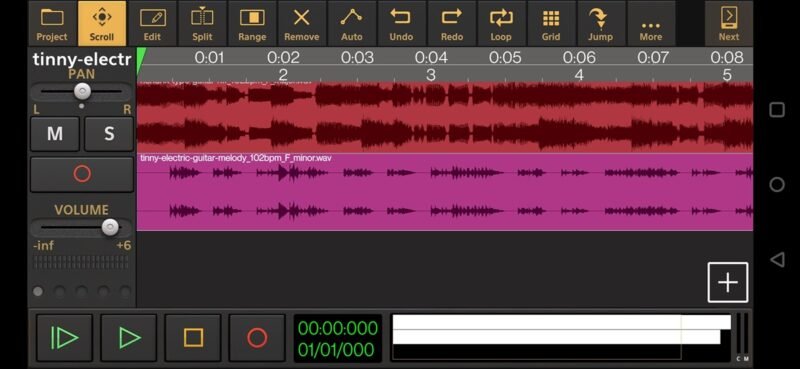Arm the track for recording
Viewport: 800px width, 369px height.
tap(82, 174)
